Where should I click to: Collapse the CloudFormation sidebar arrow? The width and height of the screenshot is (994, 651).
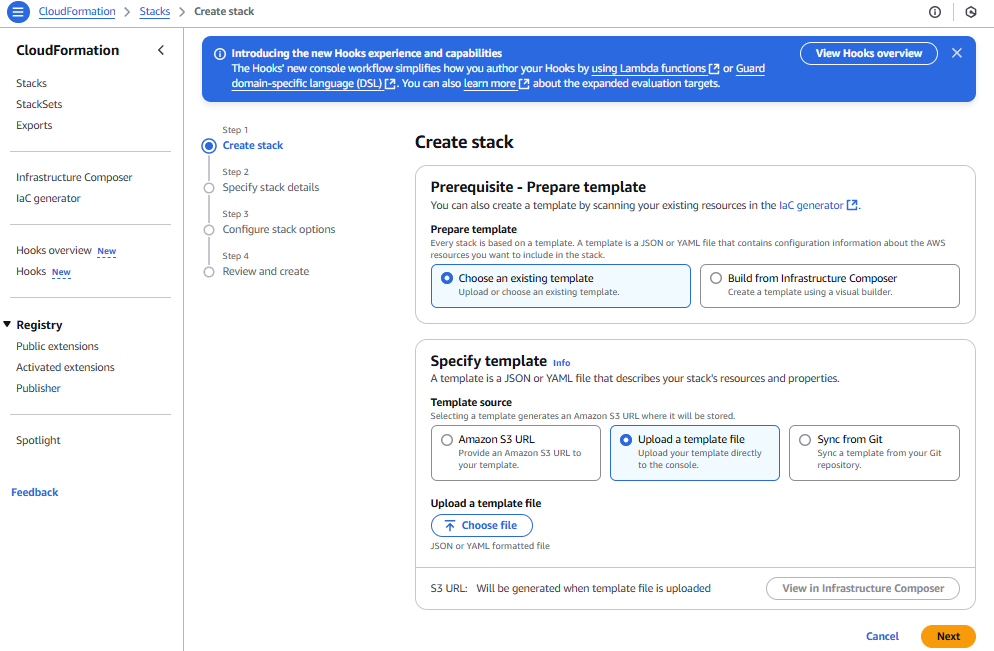tap(161, 50)
